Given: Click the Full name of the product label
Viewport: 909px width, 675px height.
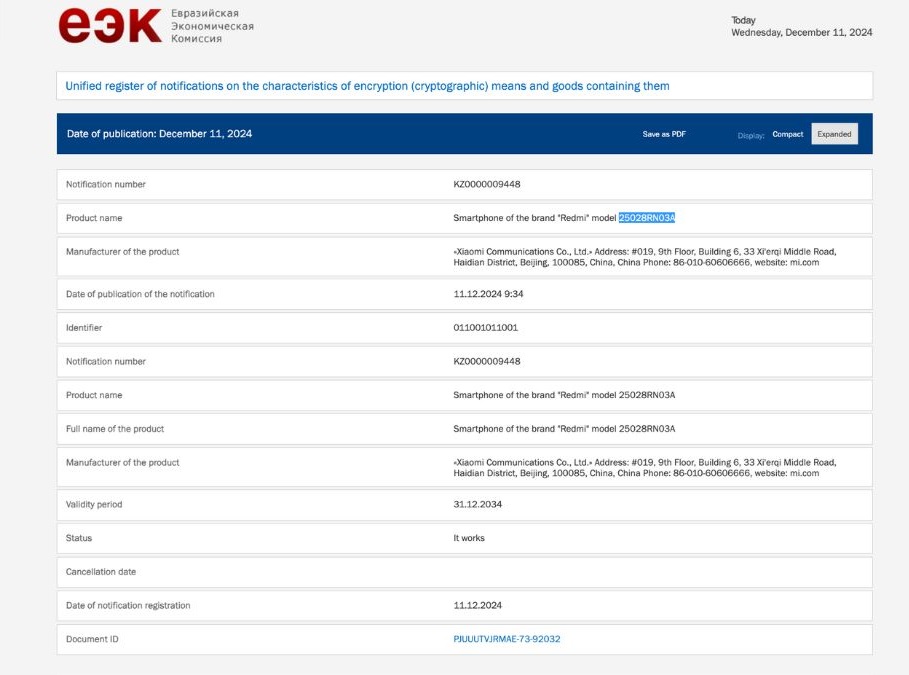Looking at the screenshot, I should pyautogui.click(x=115, y=429).
